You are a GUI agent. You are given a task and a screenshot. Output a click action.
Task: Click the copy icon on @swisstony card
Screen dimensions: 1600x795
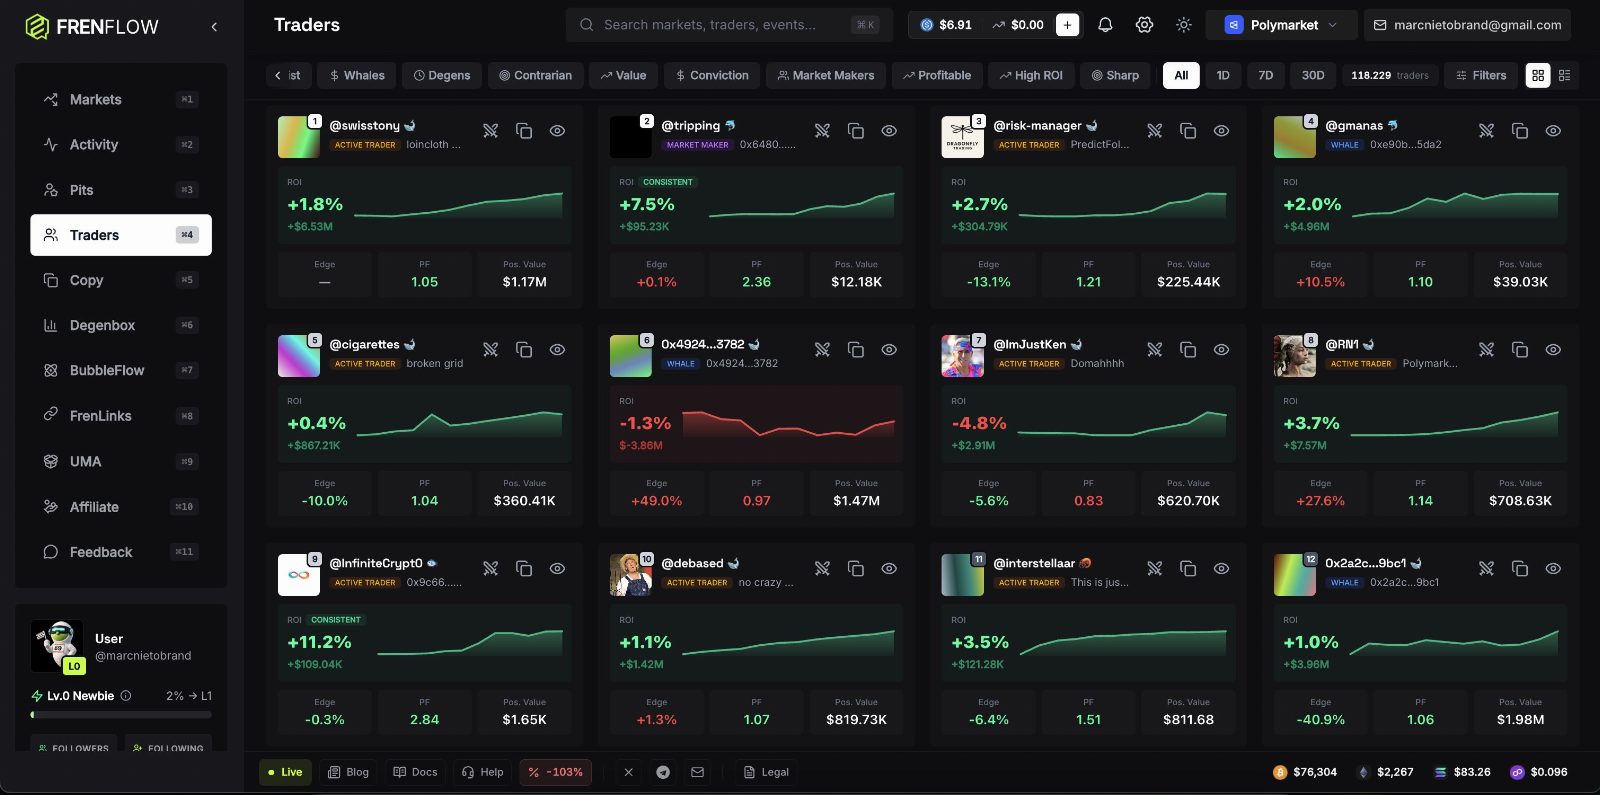click(x=524, y=131)
